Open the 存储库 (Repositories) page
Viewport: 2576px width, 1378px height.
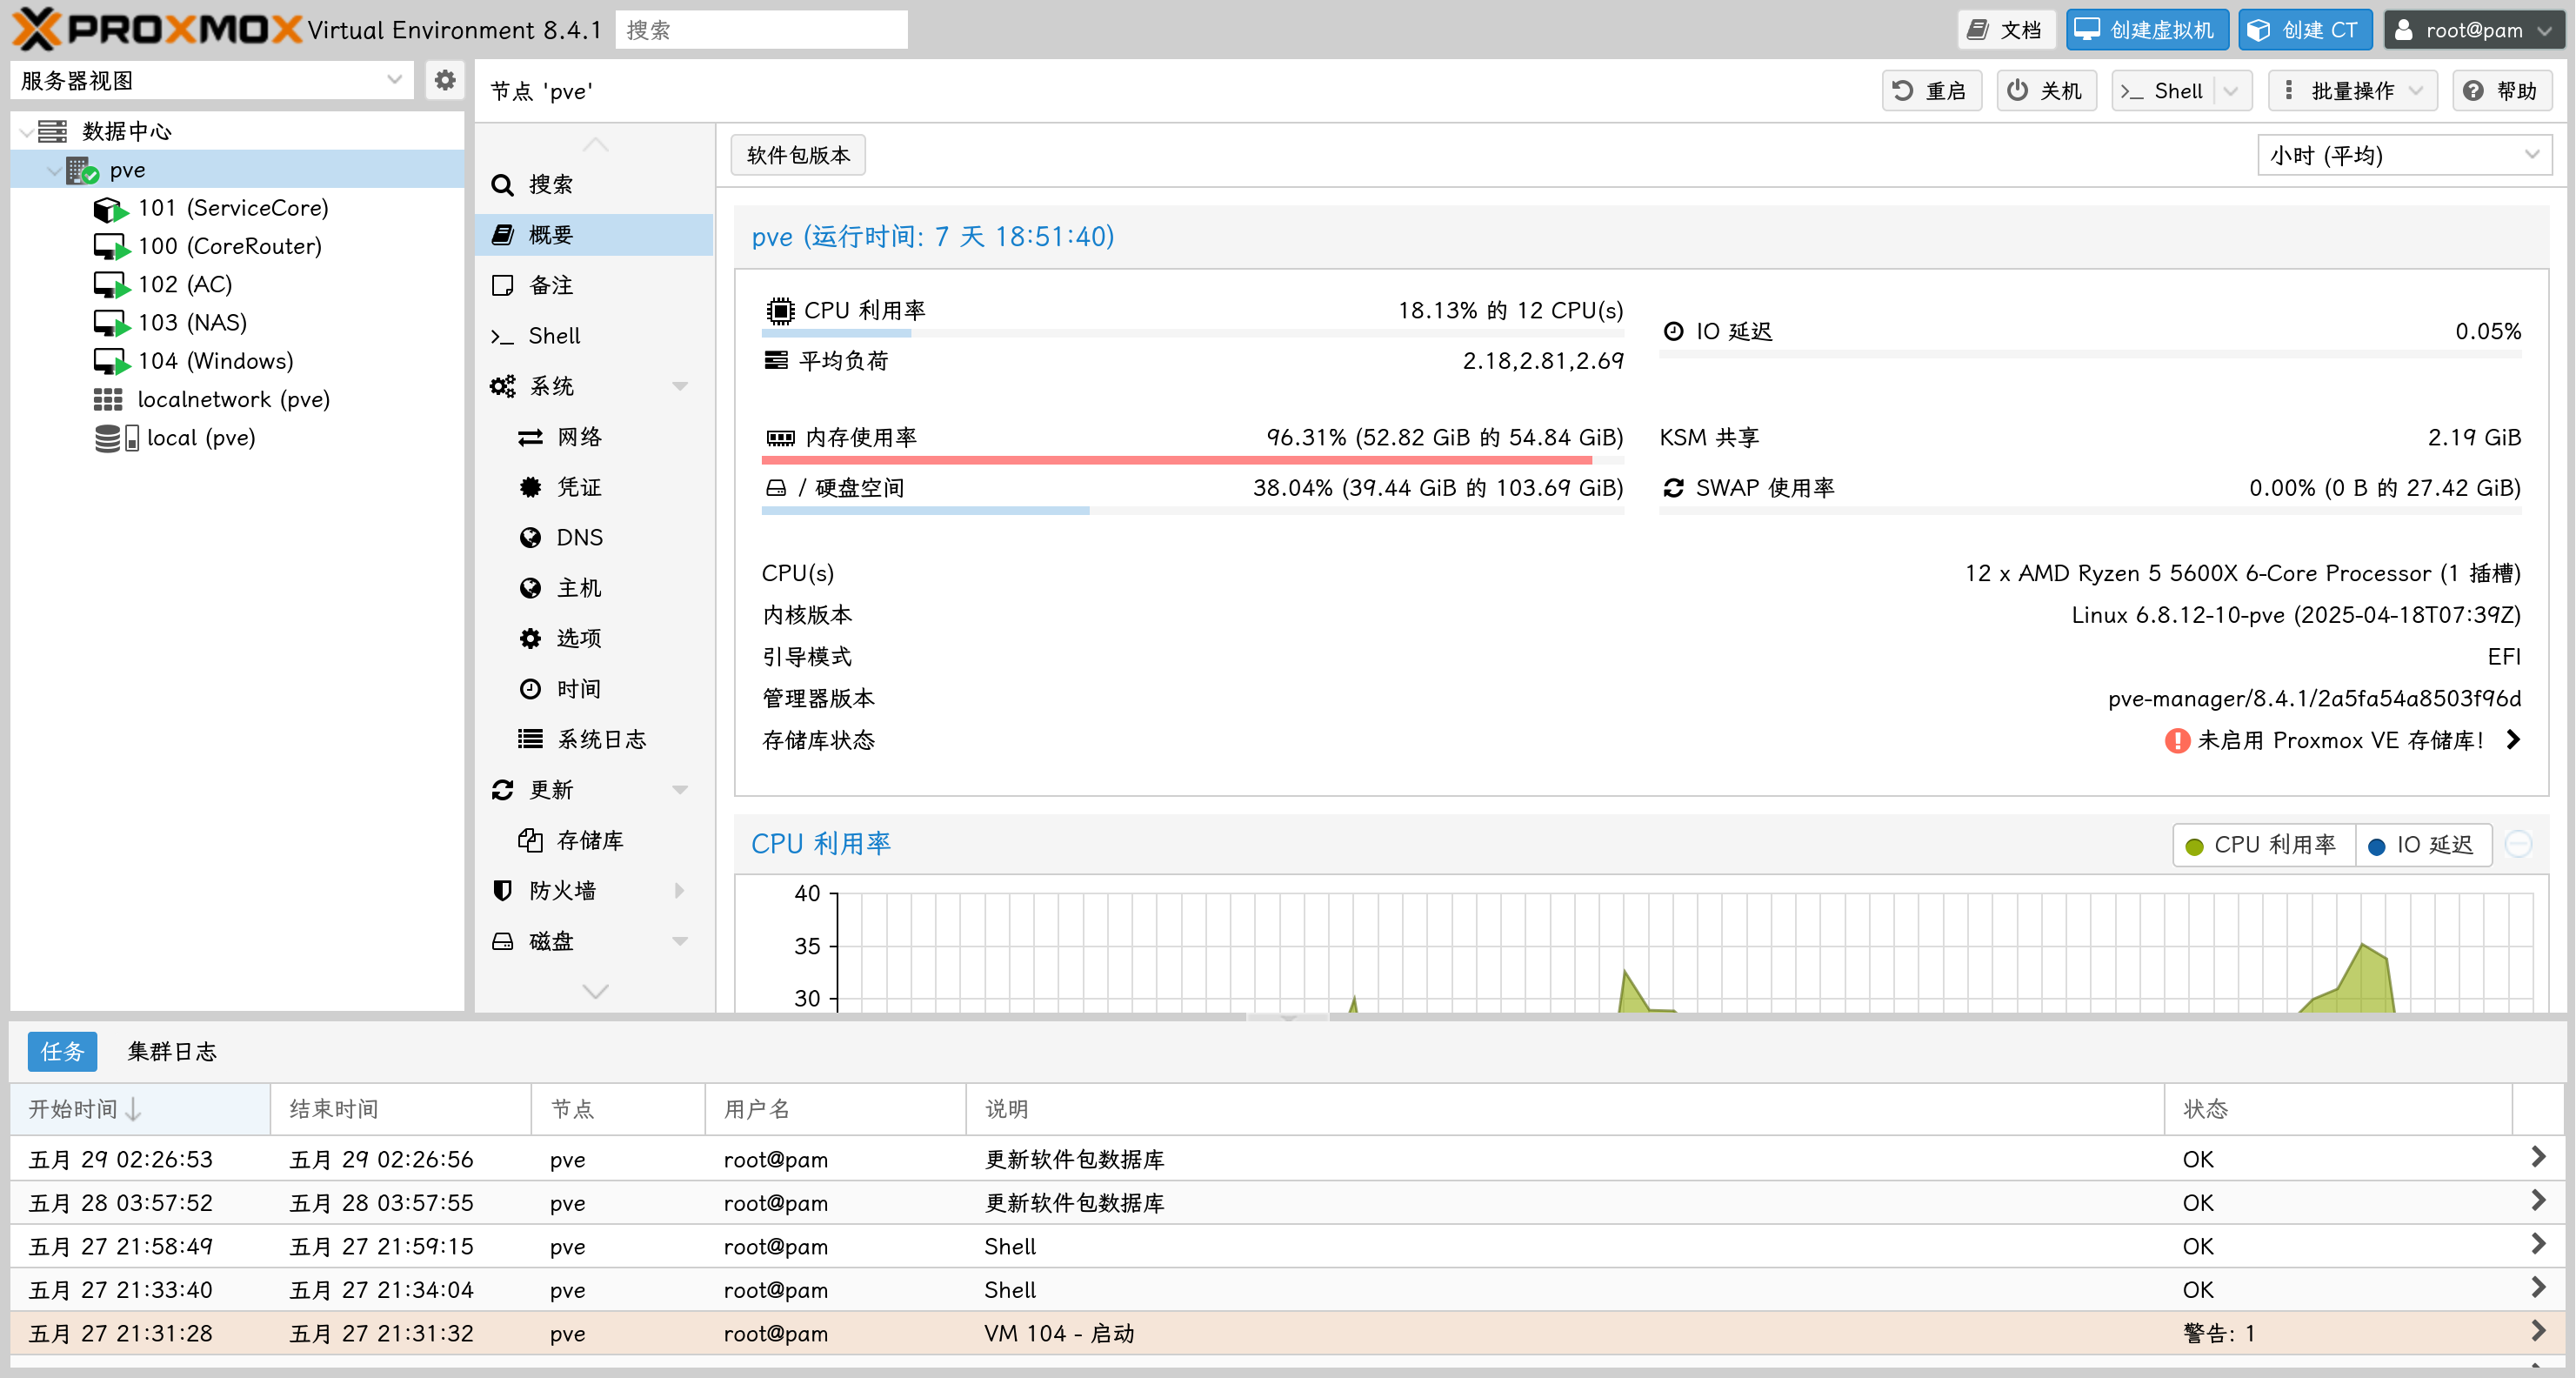589,840
